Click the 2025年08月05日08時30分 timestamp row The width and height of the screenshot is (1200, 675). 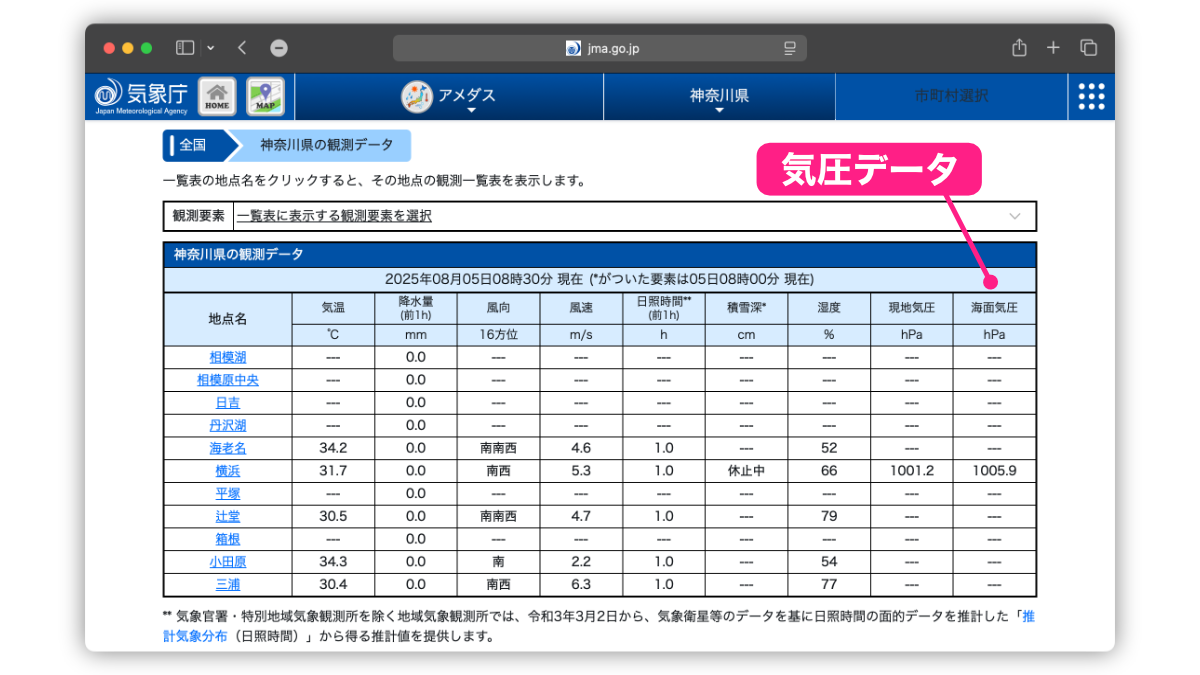(600, 279)
